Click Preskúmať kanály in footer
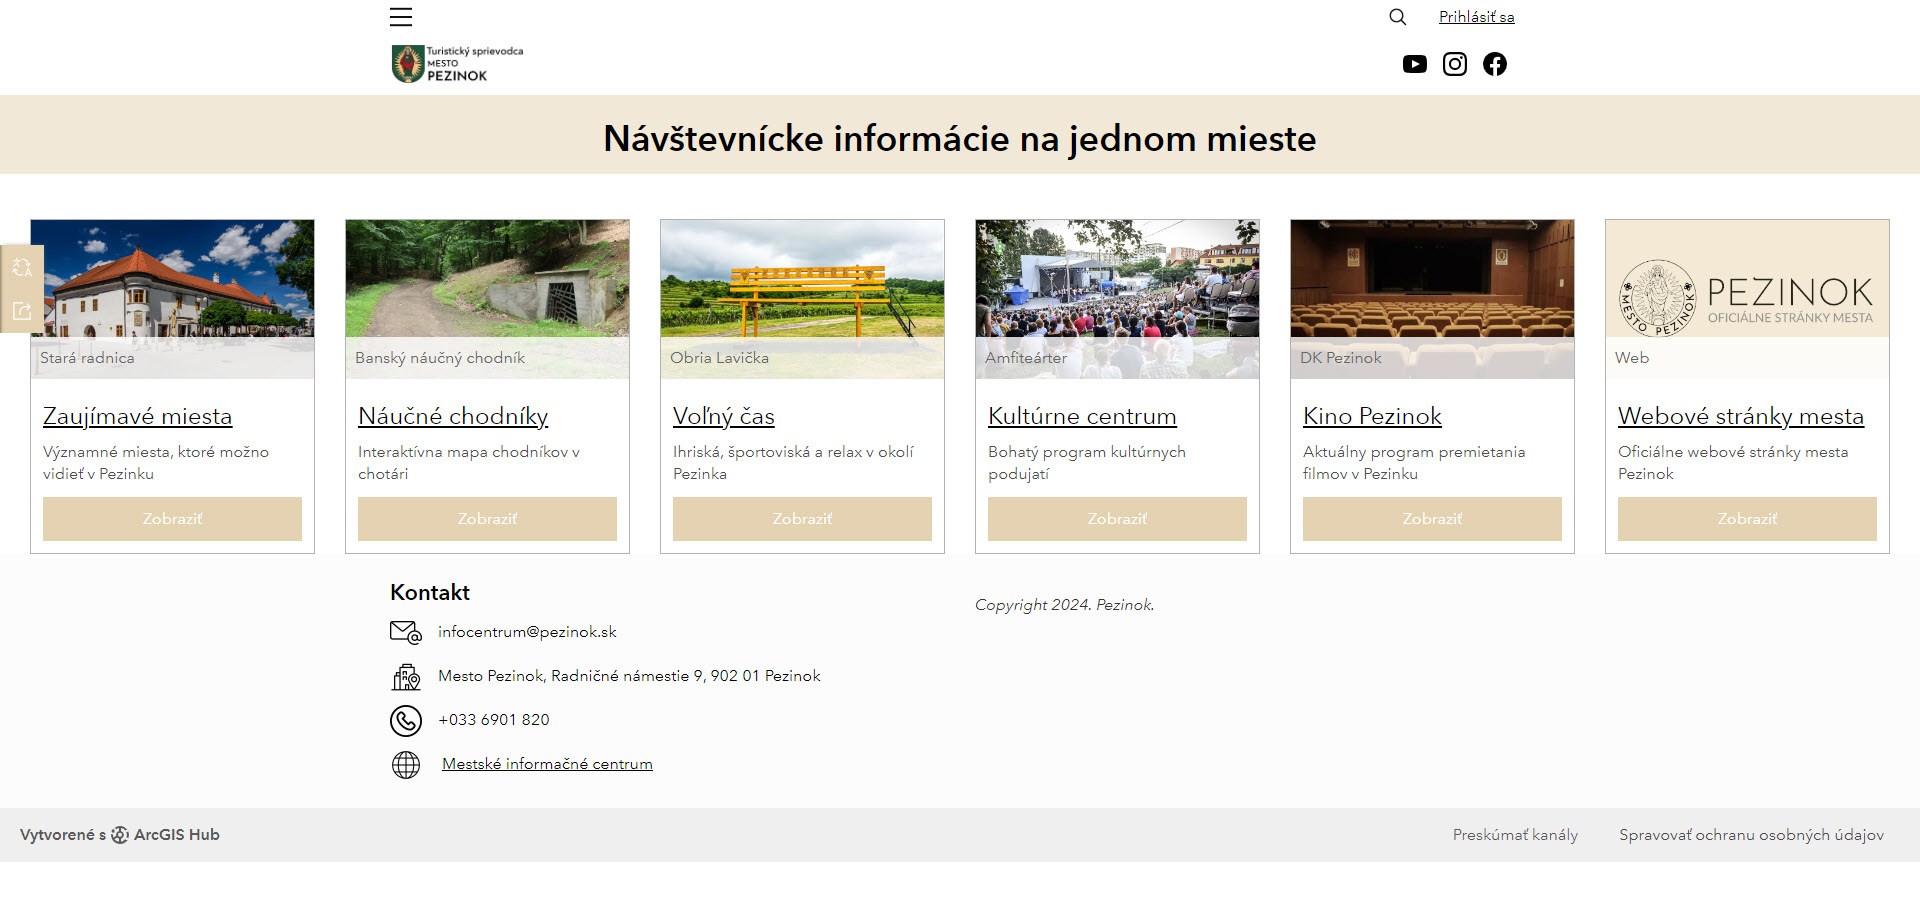The height and width of the screenshot is (911, 1920). pyautogui.click(x=1515, y=834)
